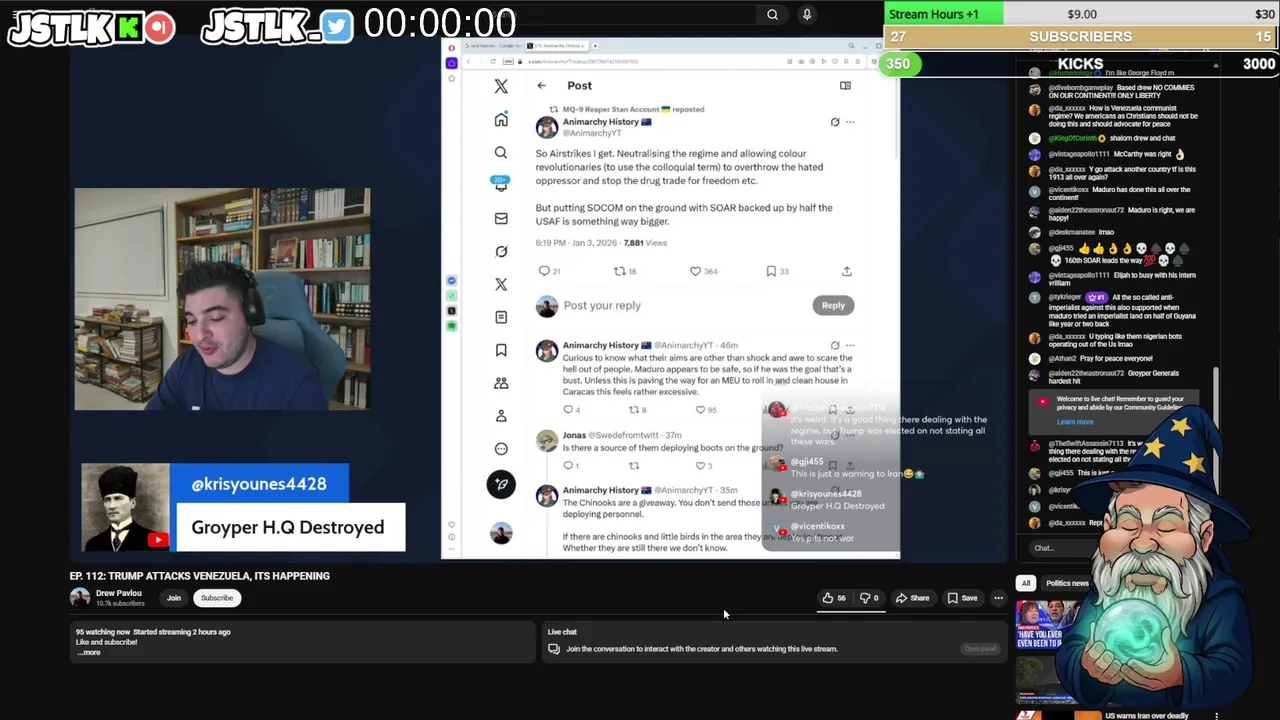Image resolution: width=1280 pixels, height=720 pixels.
Task: Open Lists icon in X sidebar
Action: click(501, 317)
